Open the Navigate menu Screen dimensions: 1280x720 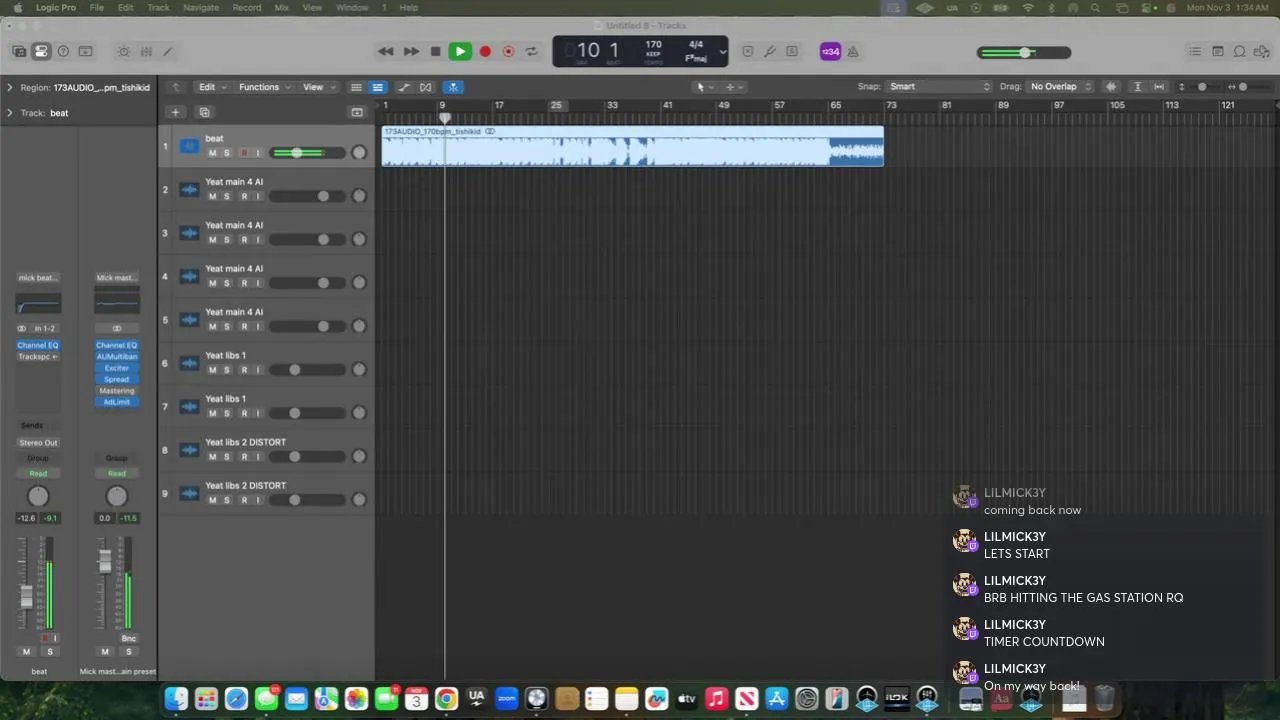pyautogui.click(x=201, y=7)
